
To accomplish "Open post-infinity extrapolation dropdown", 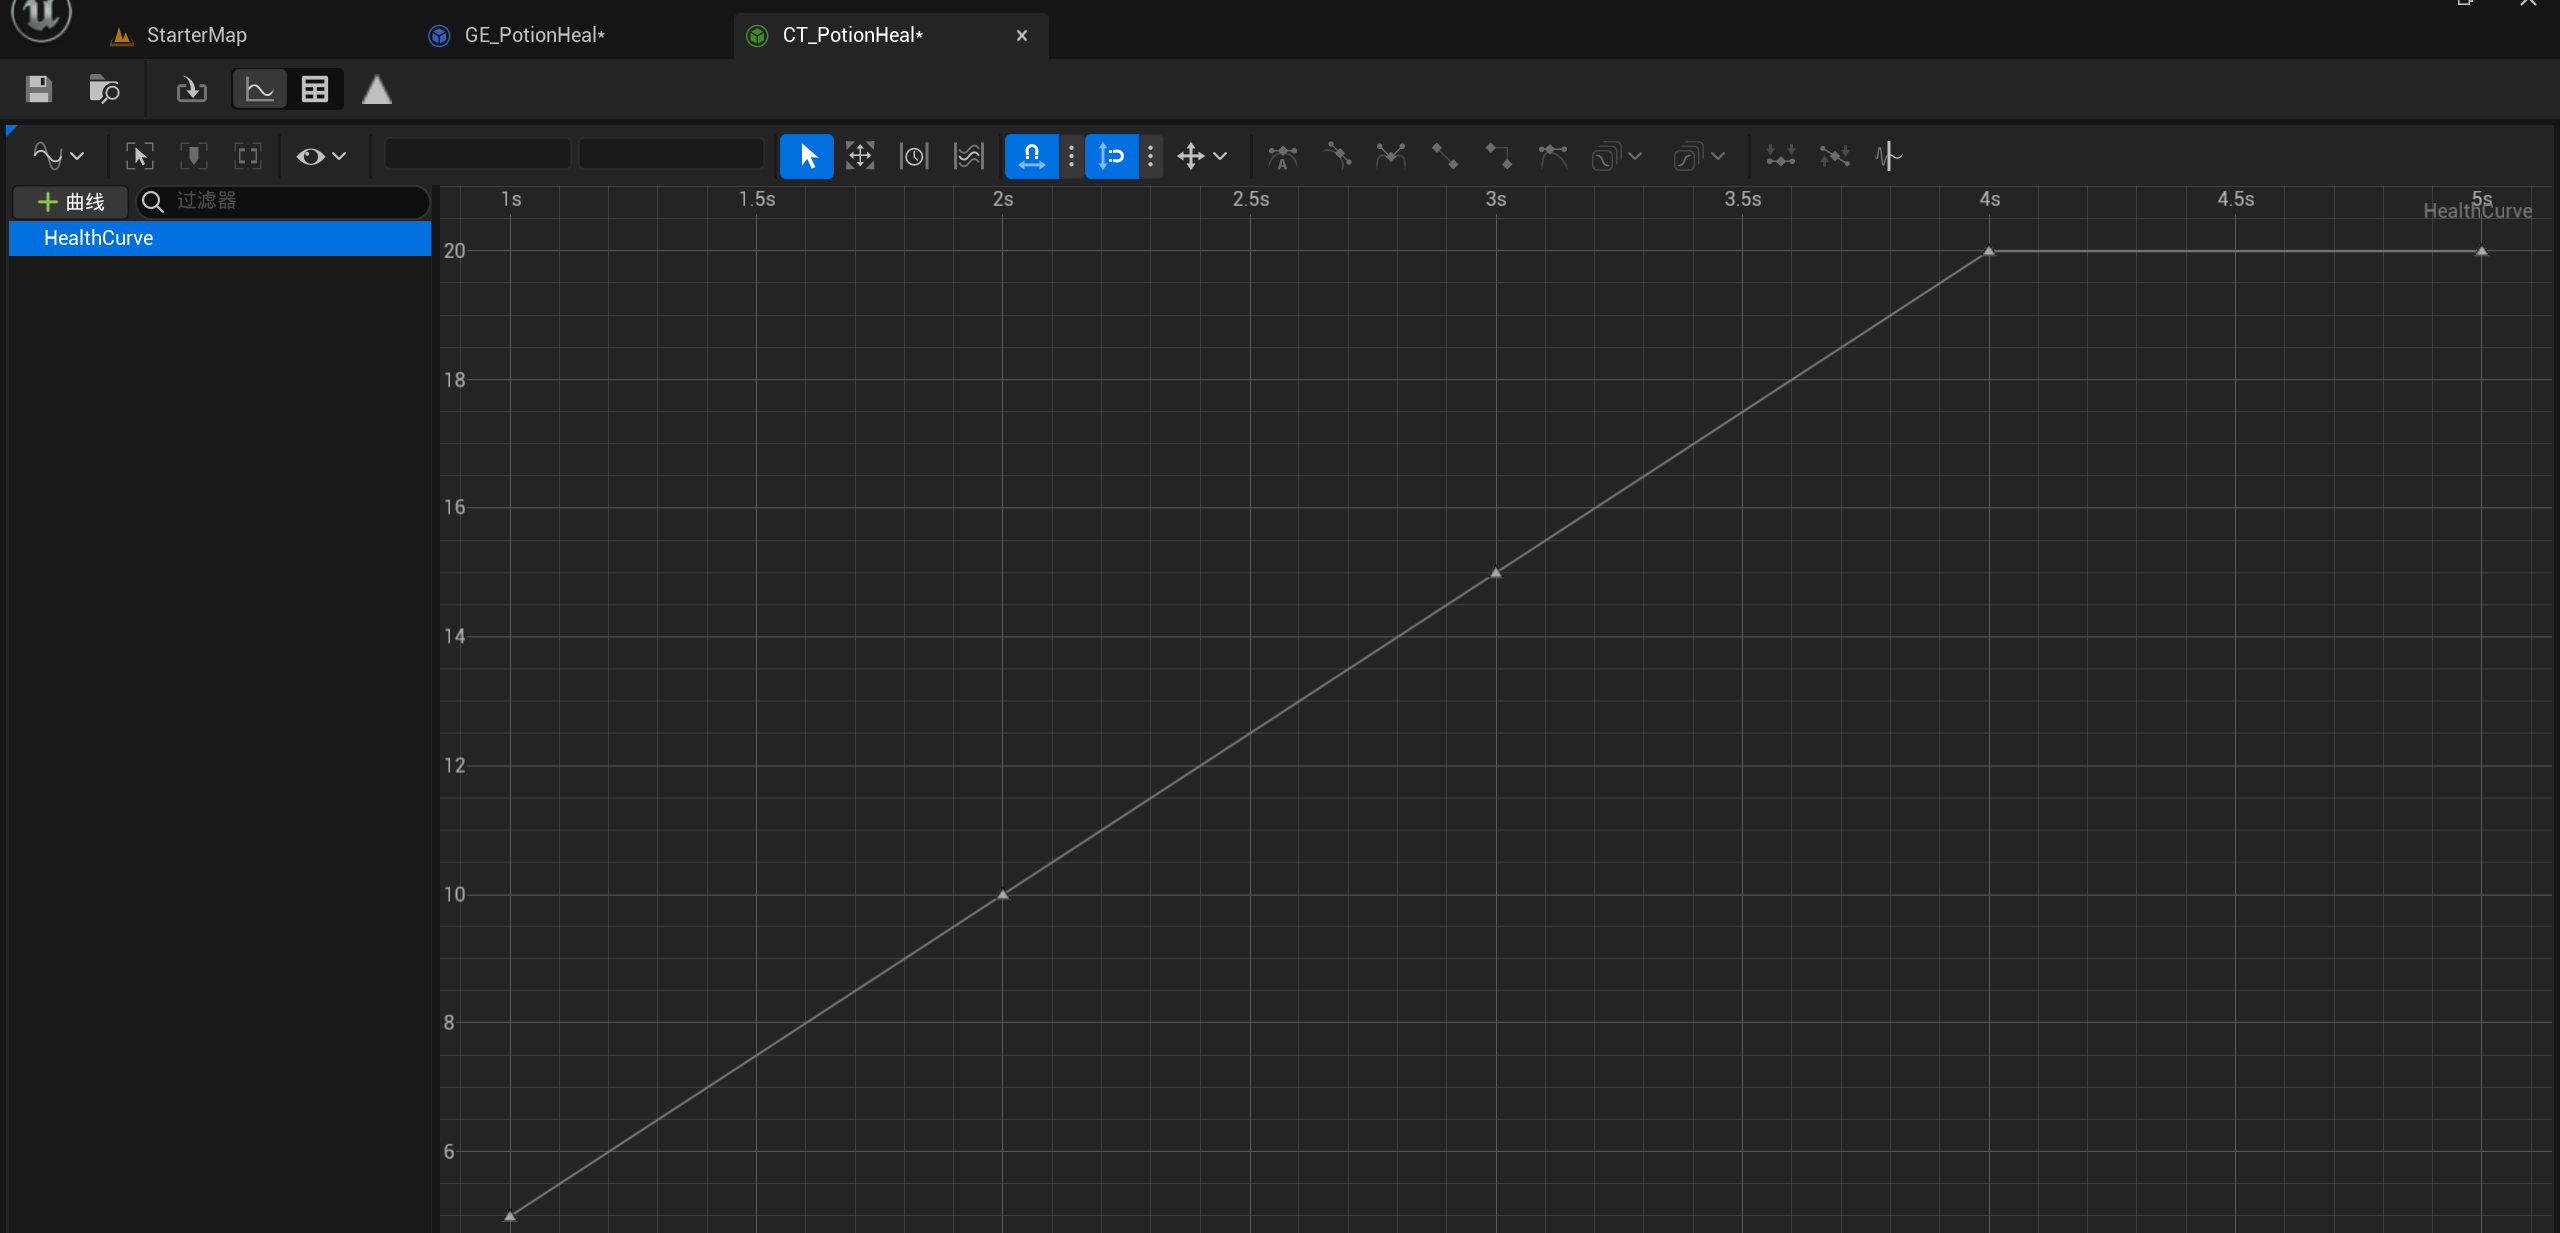I will [1699, 156].
